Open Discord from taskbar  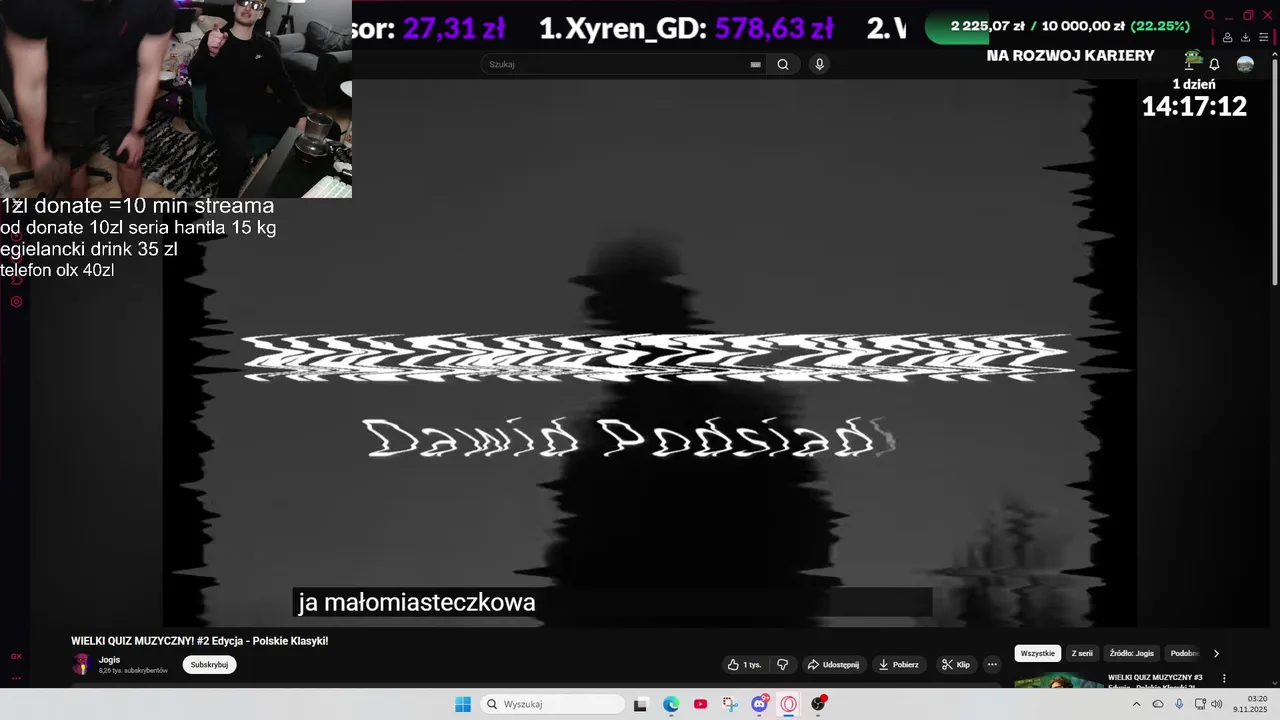760,704
